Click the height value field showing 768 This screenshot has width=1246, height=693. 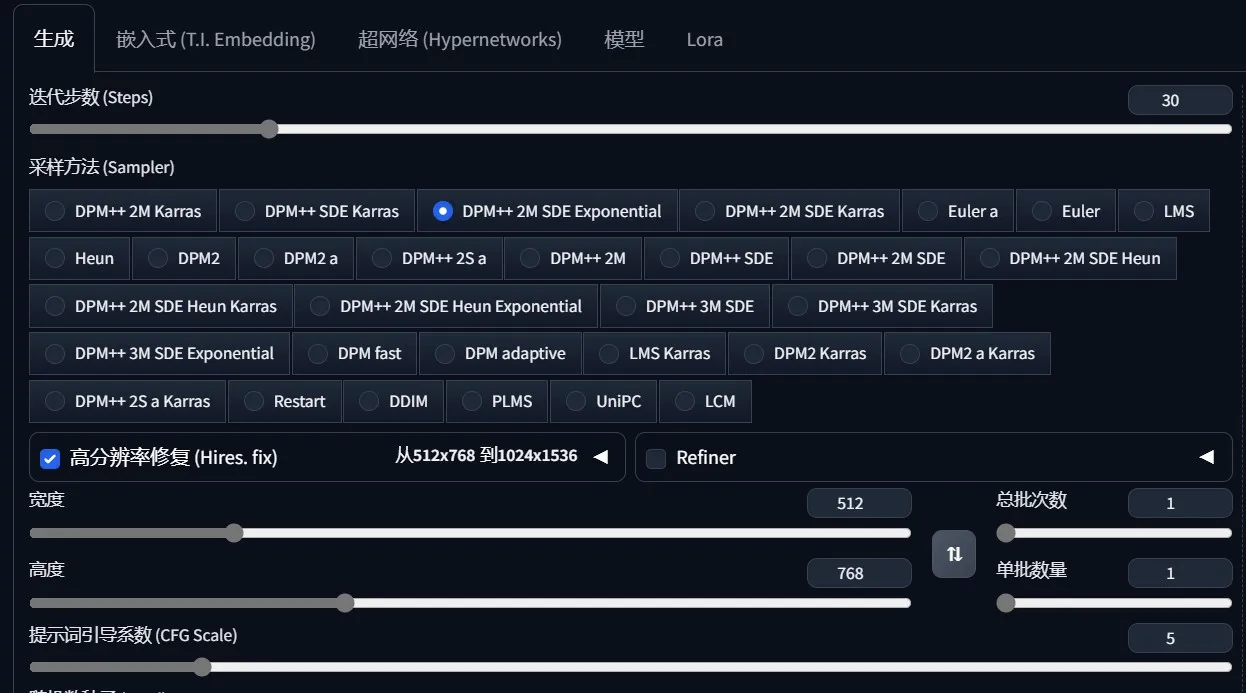(x=858, y=573)
